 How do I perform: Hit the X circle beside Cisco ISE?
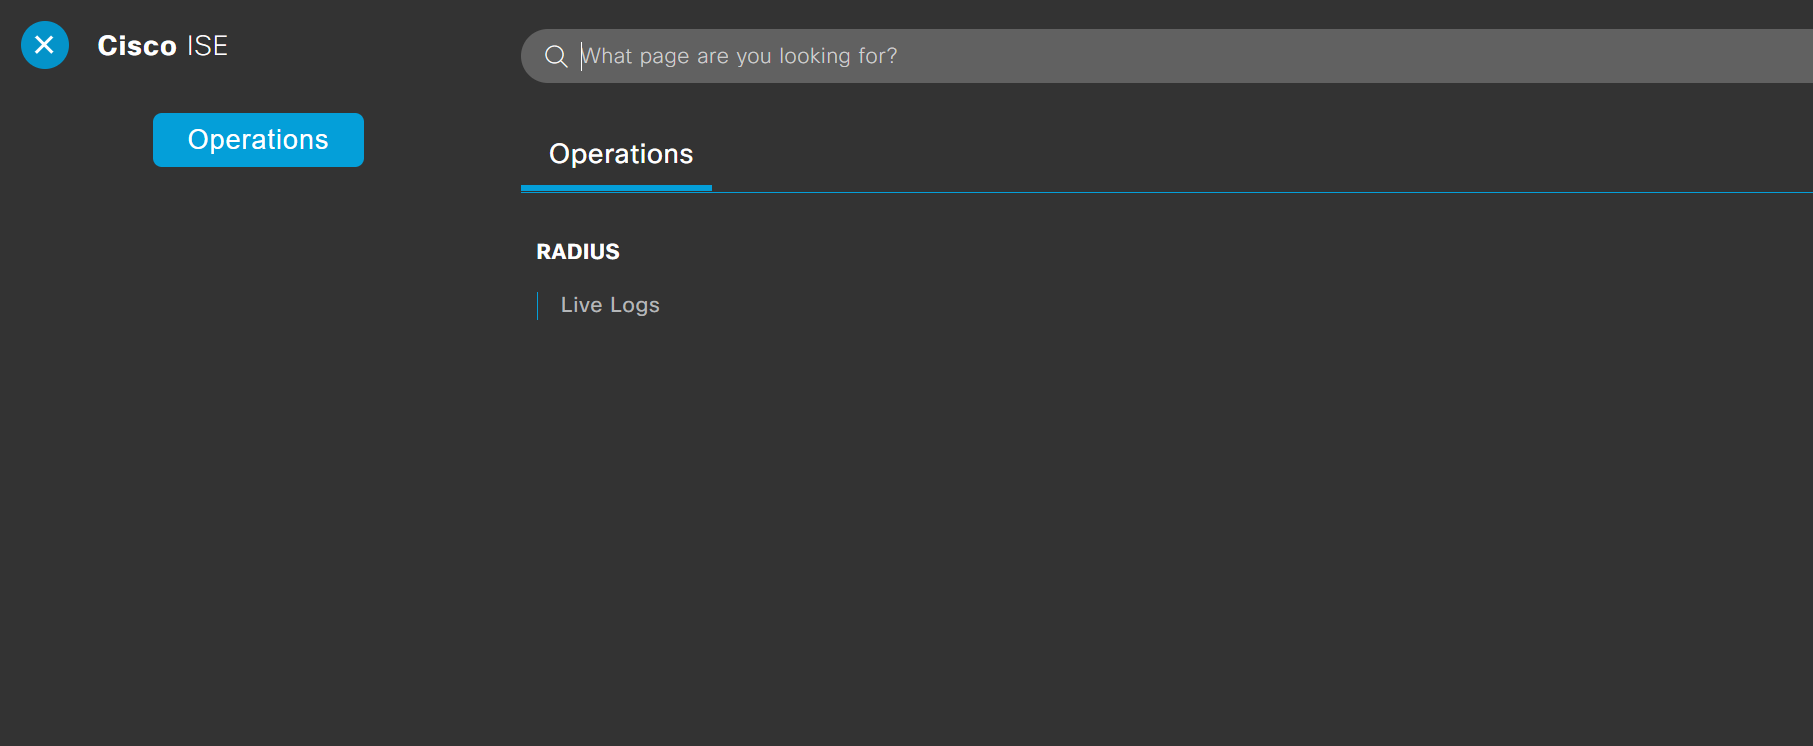tap(45, 45)
